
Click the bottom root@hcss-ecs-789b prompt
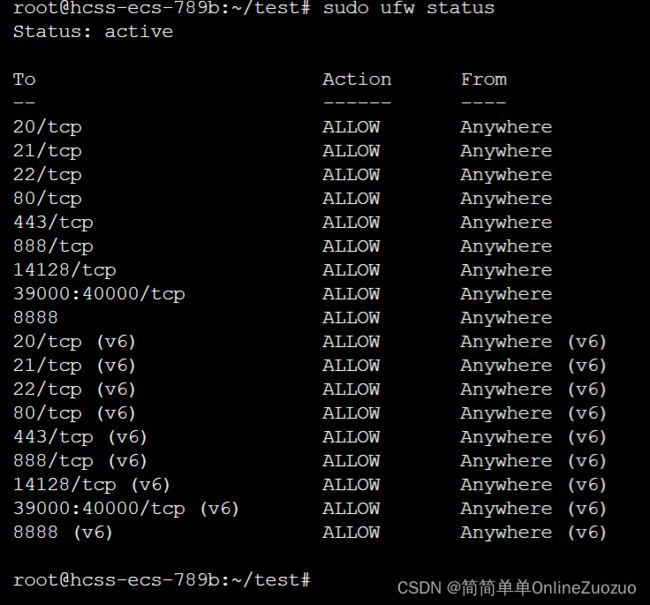pyautogui.click(x=162, y=580)
